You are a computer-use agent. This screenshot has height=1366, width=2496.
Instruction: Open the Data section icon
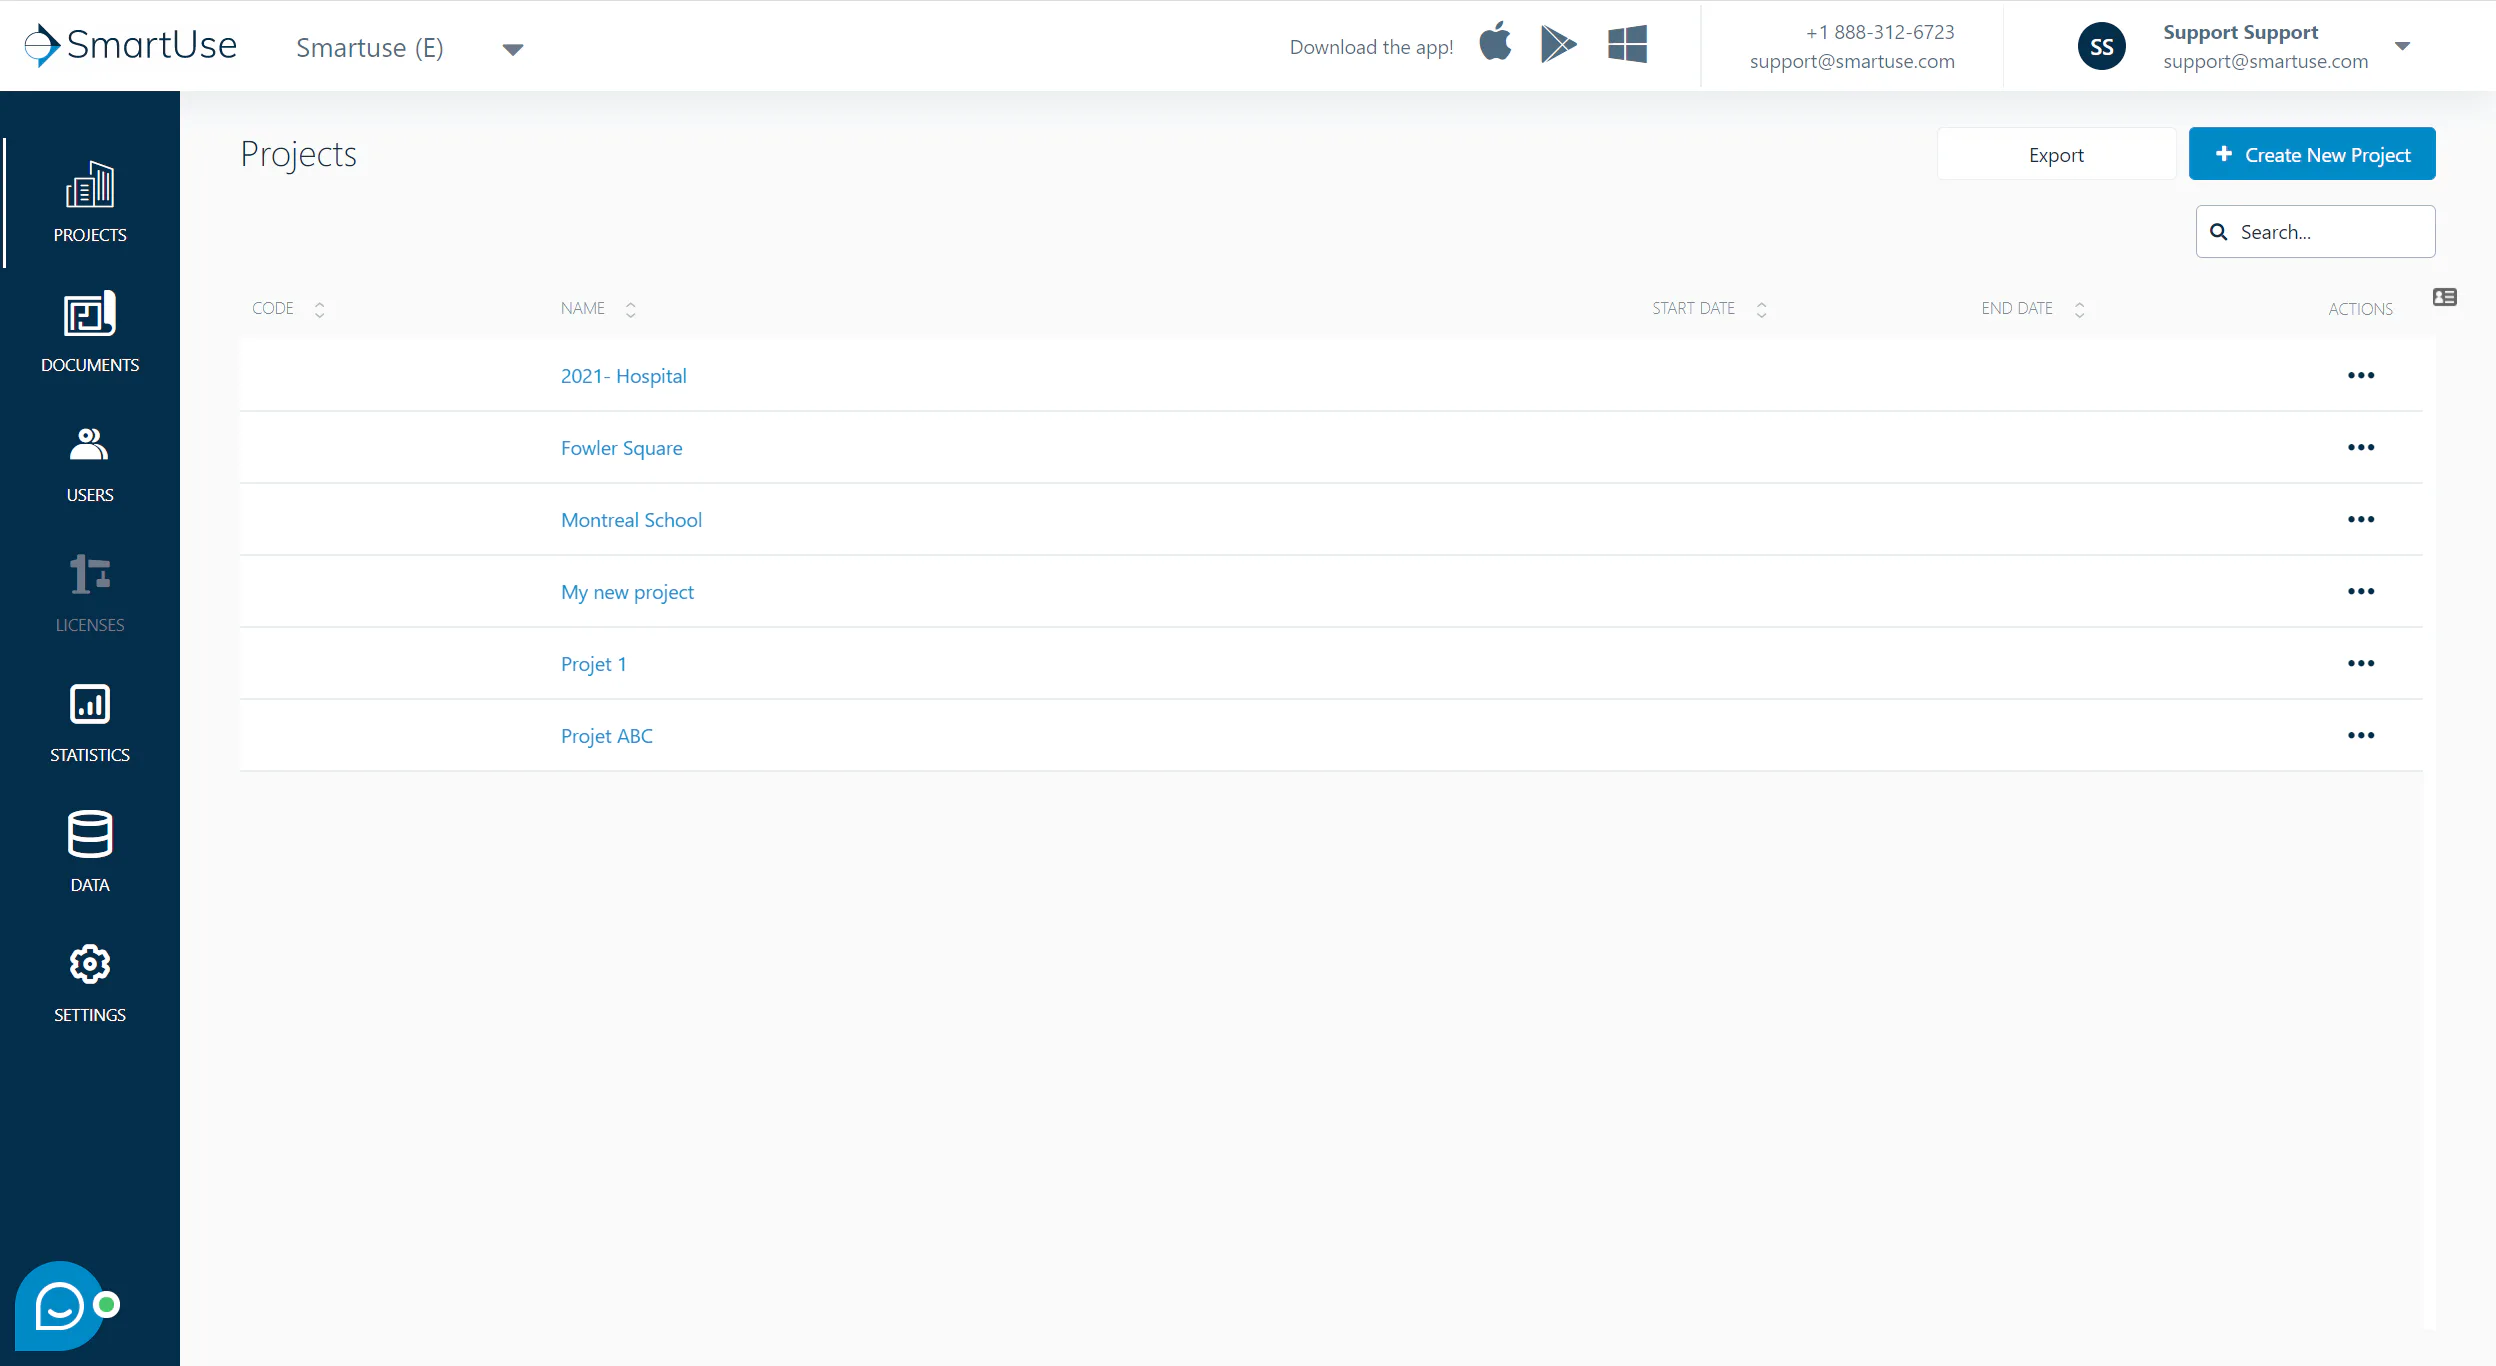[x=90, y=834]
